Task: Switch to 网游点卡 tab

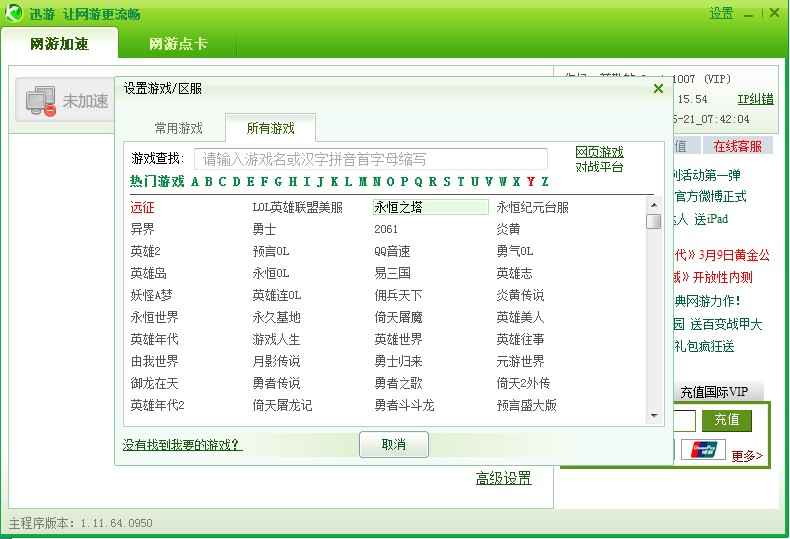Action: (x=178, y=44)
